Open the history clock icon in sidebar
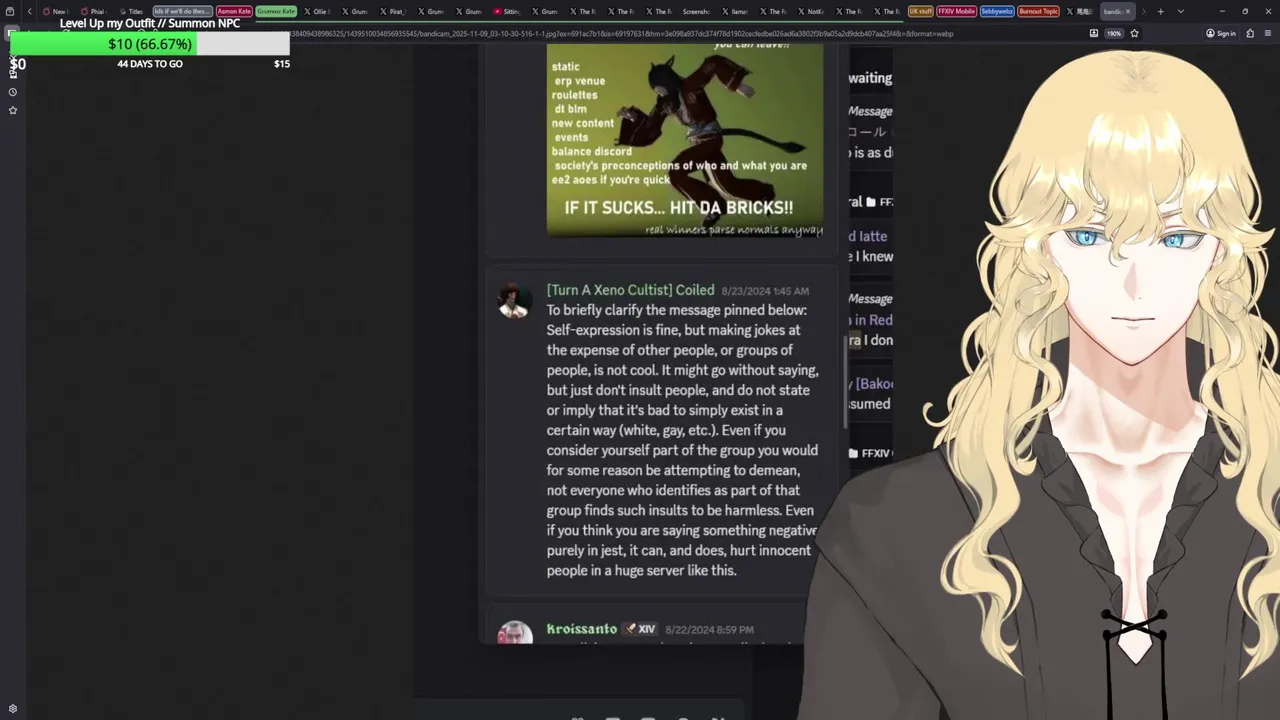Image resolution: width=1280 pixels, height=720 pixels. point(13,92)
